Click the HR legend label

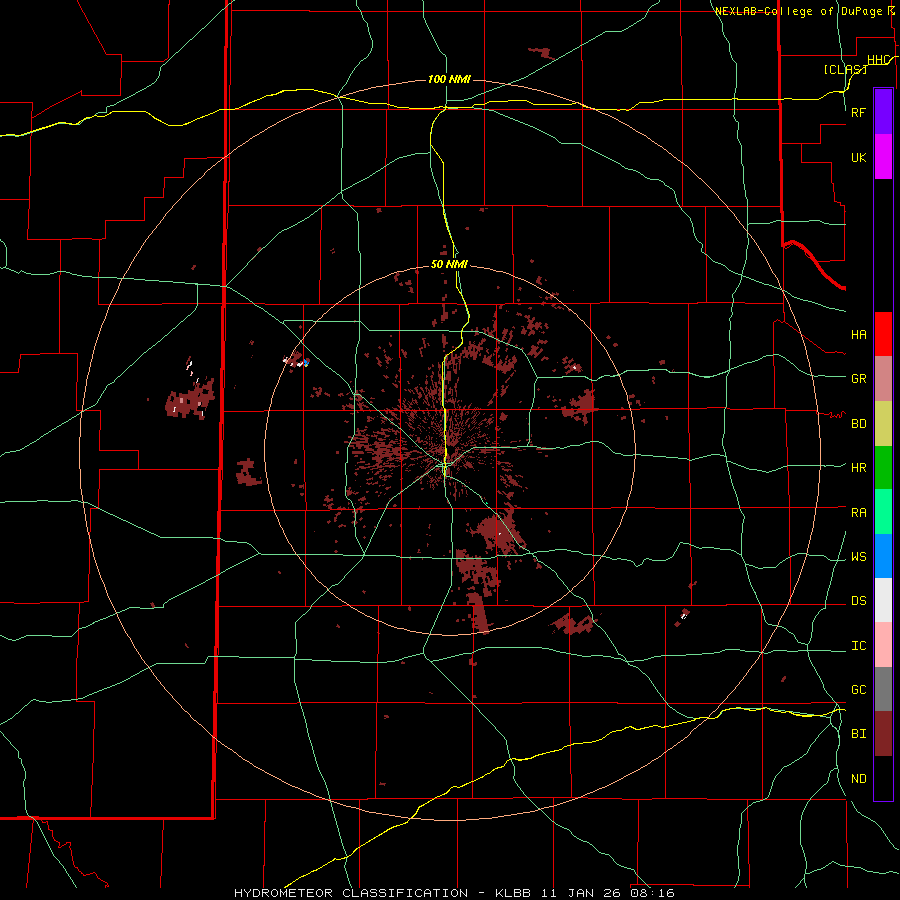coord(858,467)
